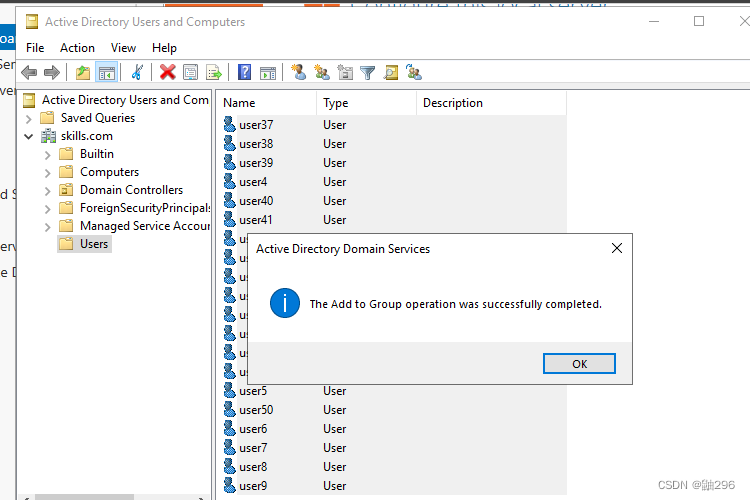Open filter options funnel icon

coord(368,72)
